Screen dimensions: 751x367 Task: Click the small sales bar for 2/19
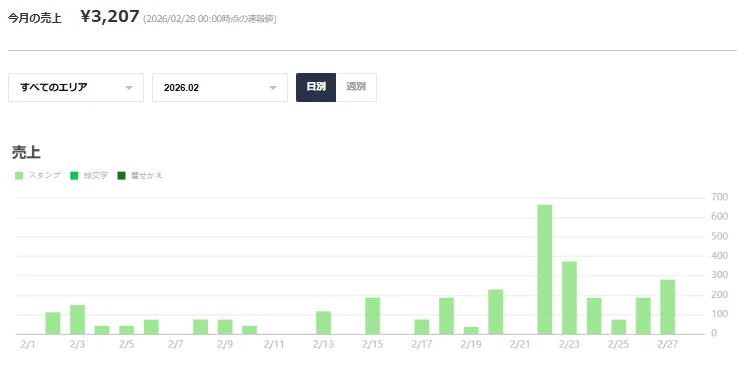(471, 331)
